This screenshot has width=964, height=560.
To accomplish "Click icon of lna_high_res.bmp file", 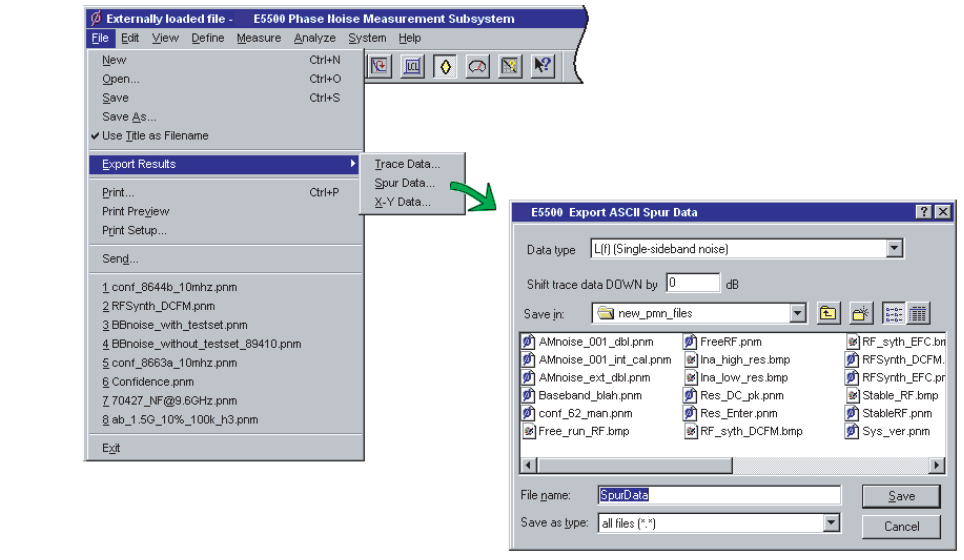I will (x=690, y=360).
